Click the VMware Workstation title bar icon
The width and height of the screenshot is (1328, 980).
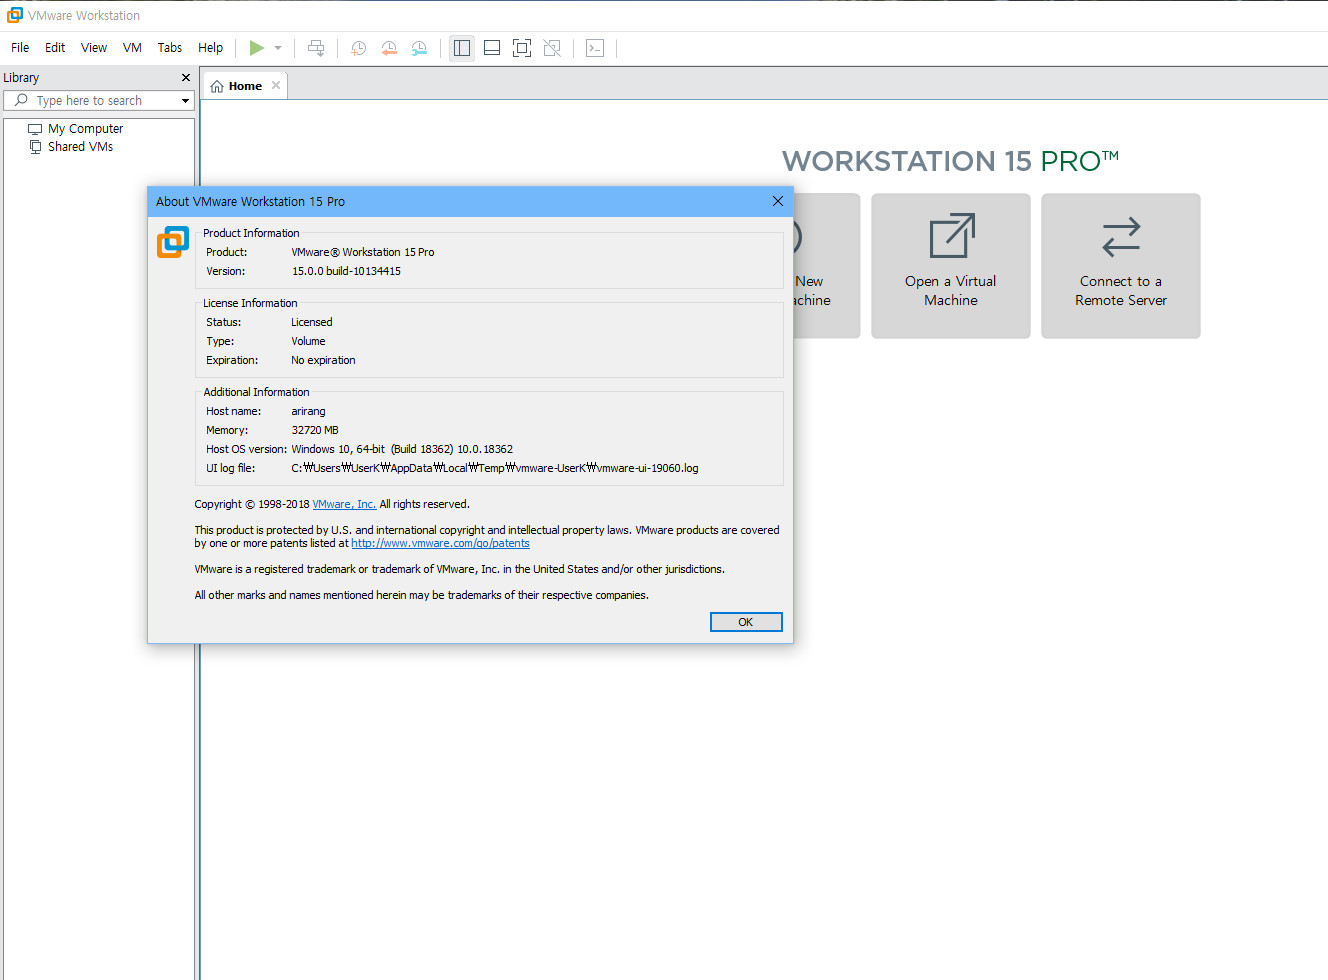click(x=15, y=15)
